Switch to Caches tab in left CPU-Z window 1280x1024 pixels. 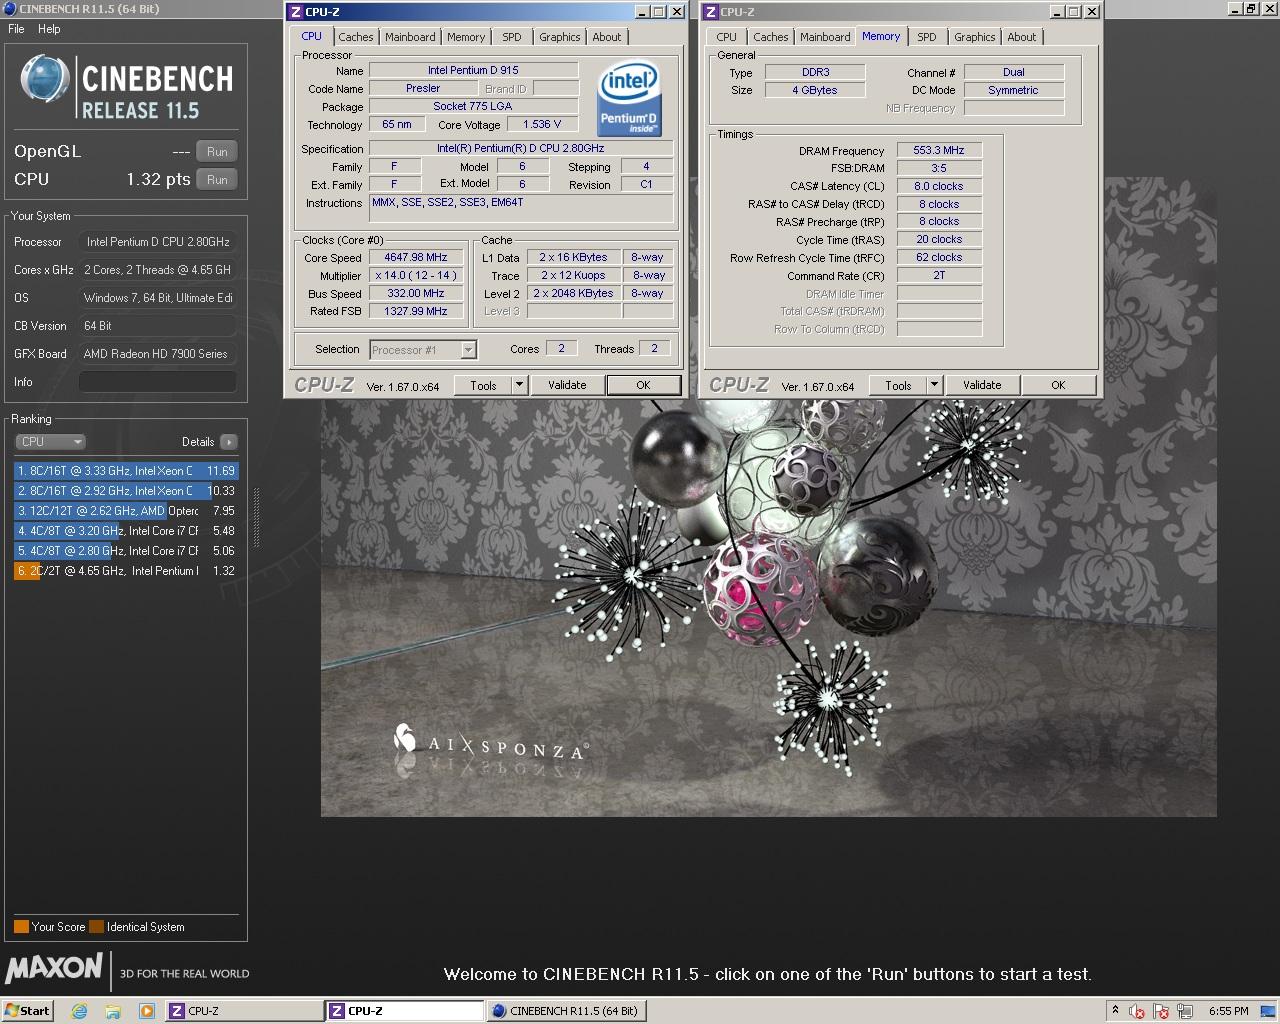tap(355, 37)
